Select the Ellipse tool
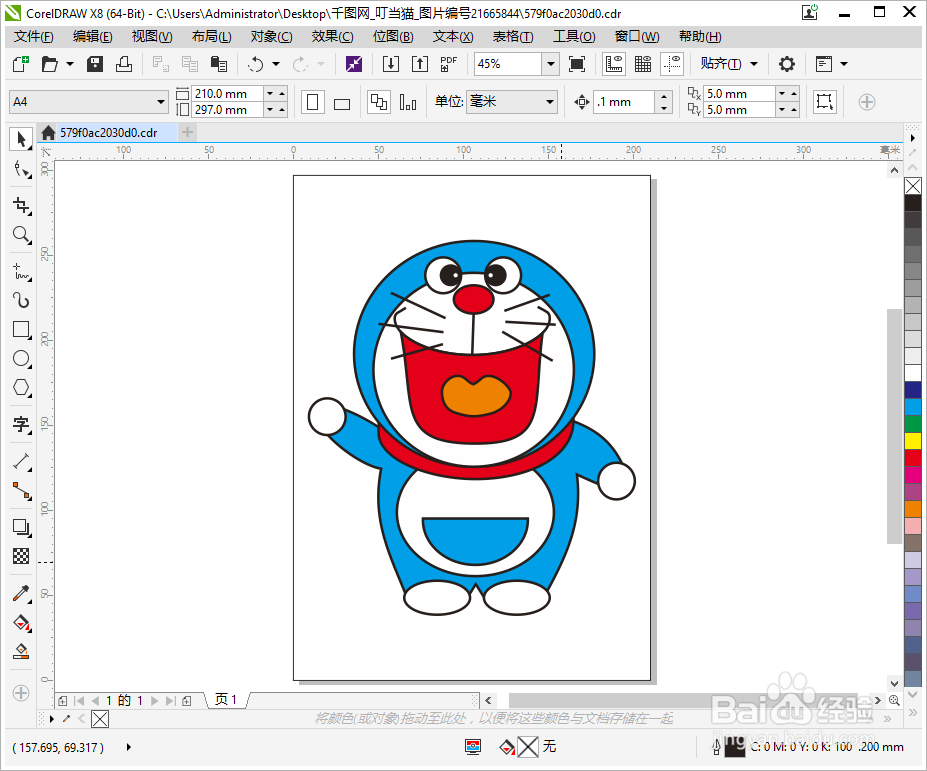The height and width of the screenshot is (771, 927). click(21, 358)
